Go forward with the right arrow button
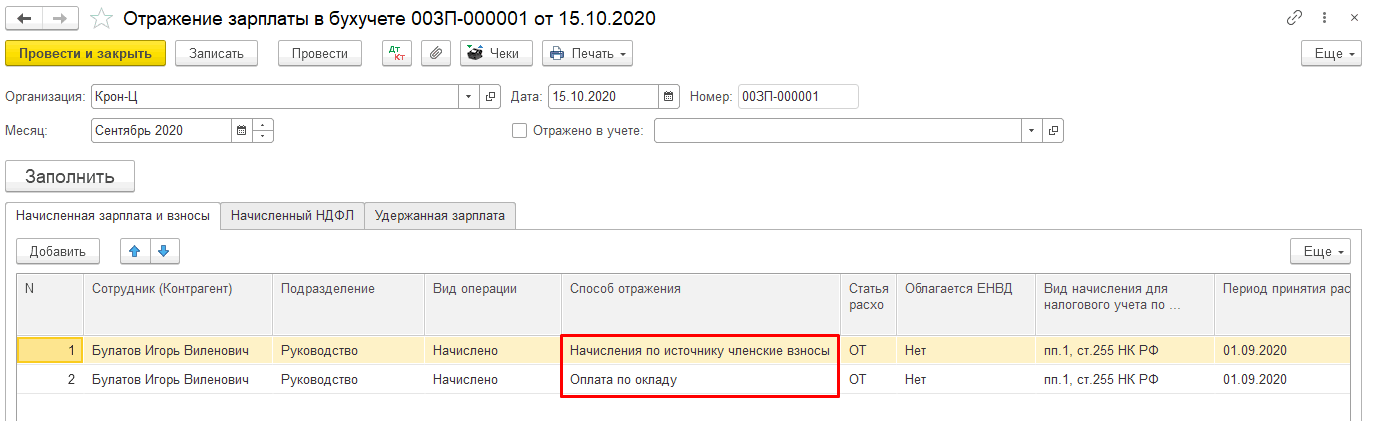 coord(60,19)
